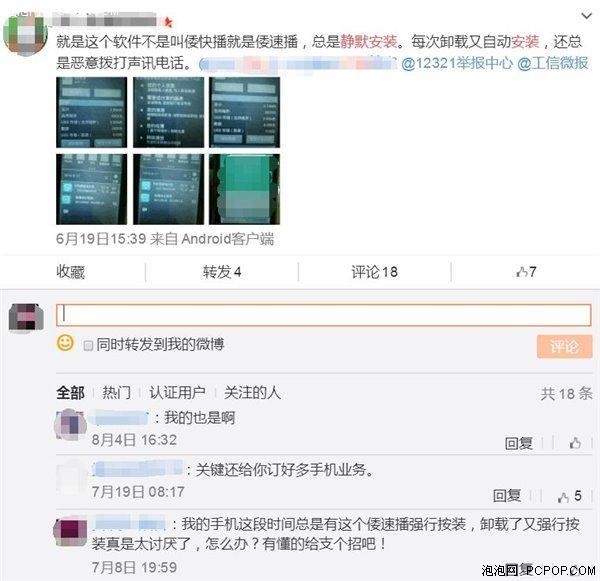Click the @12321举报中心 mention link
Viewport: 600px width, 581px height.
tap(457, 63)
